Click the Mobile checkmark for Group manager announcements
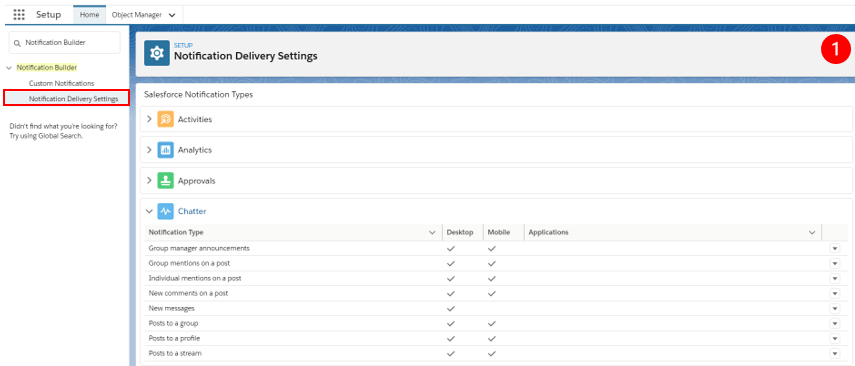The image size is (855, 366). [x=492, y=248]
